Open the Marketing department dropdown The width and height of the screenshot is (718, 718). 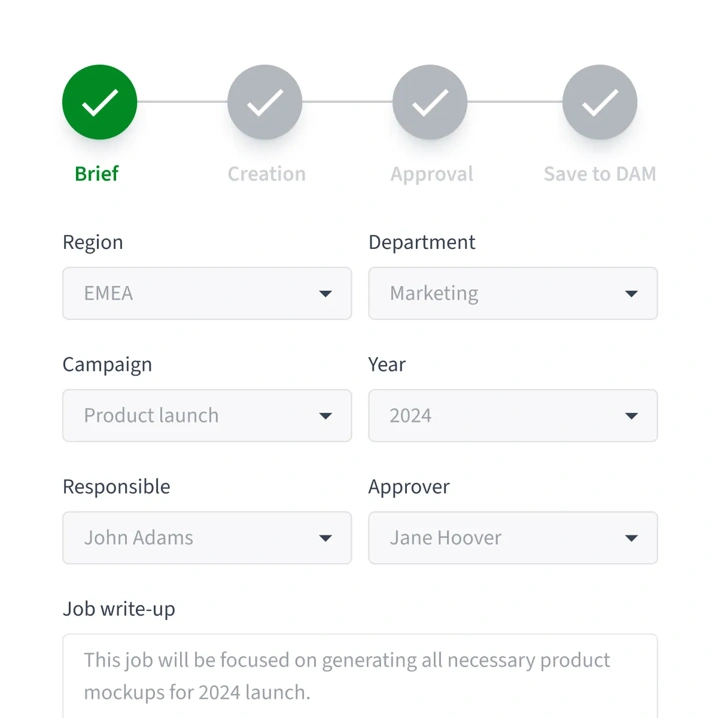[496, 294]
